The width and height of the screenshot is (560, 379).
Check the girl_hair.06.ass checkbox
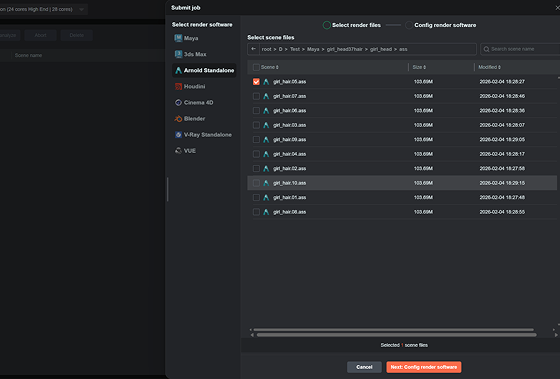point(256,111)
